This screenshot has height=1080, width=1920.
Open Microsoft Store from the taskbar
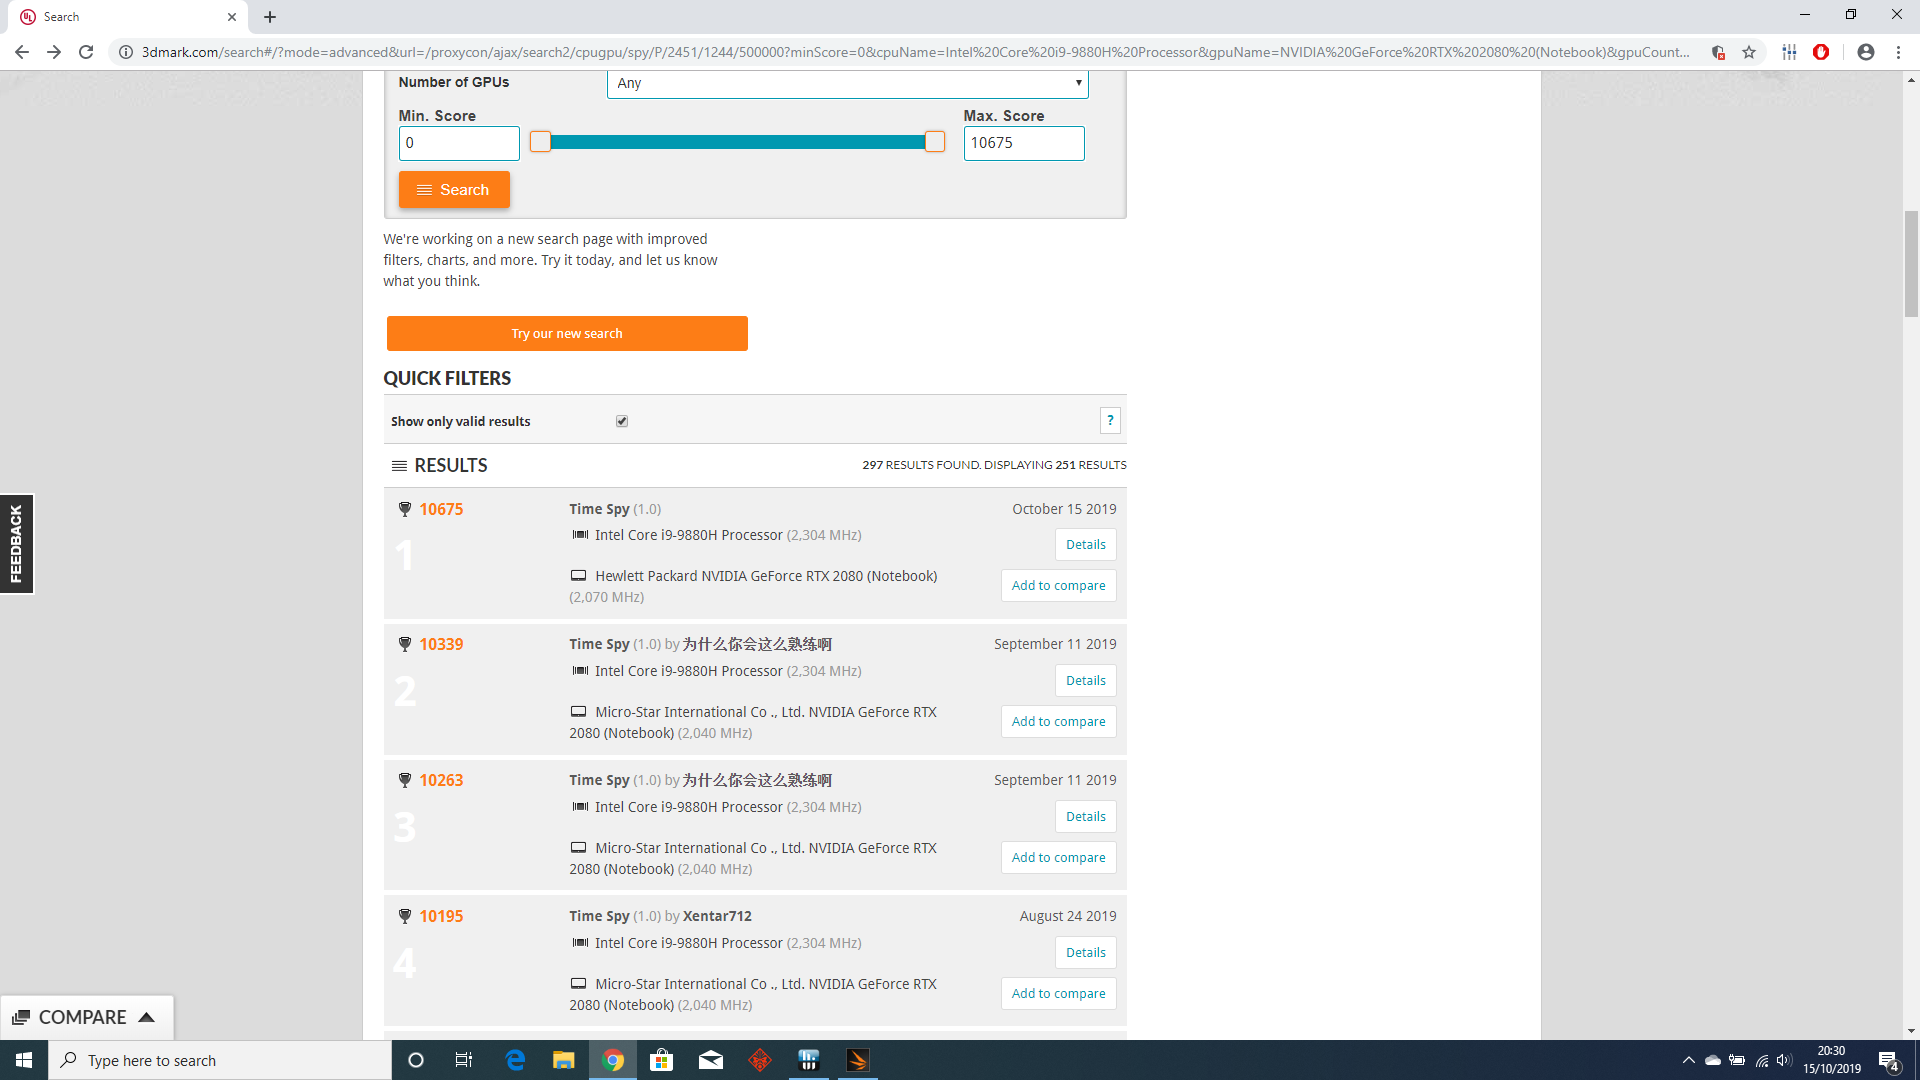[662, 1060]
